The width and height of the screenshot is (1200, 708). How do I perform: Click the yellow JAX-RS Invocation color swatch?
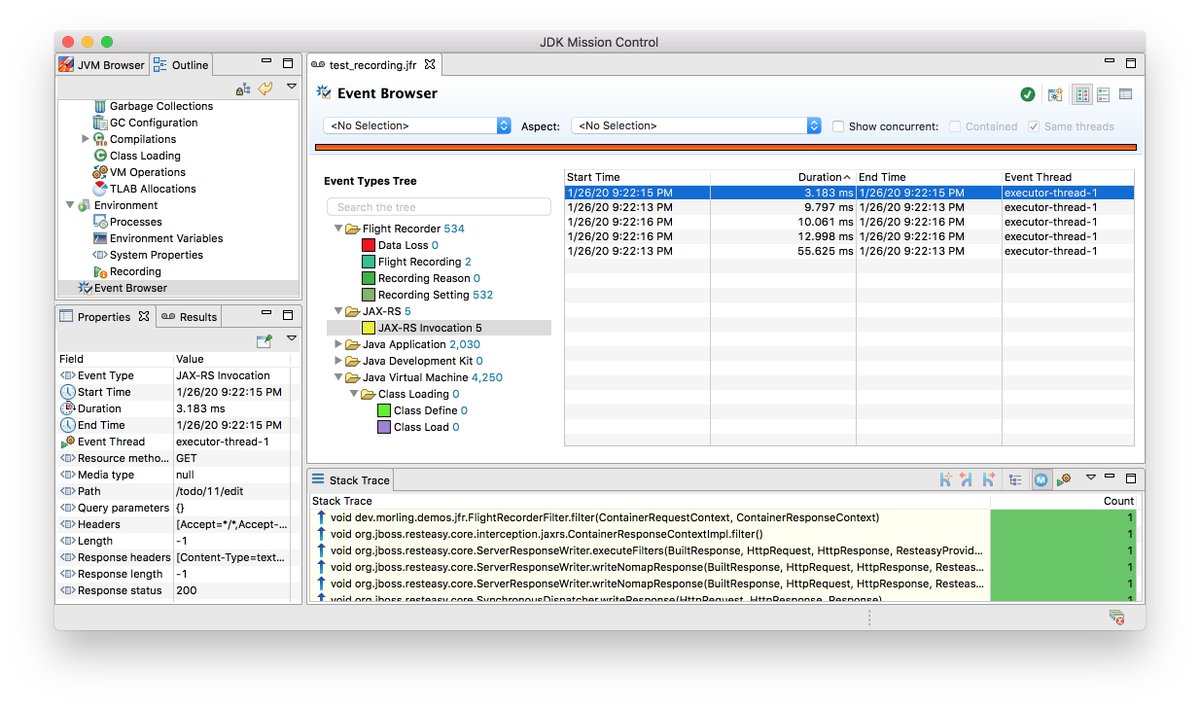tap(368, 328)
